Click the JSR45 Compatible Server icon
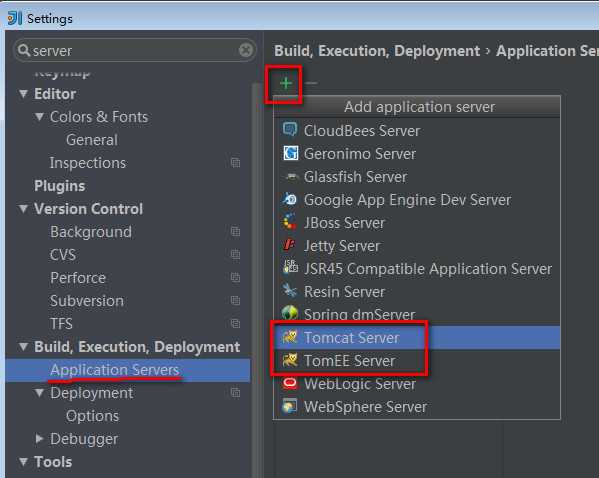This screenshot has width=599, height=478. tap(290, 267)
